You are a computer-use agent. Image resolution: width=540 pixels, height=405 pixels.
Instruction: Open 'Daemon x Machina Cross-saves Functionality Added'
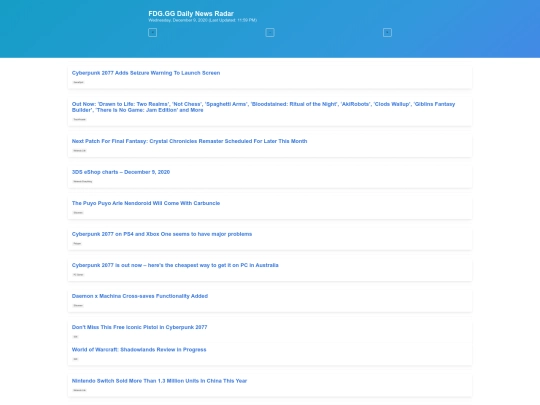[140, 296]
